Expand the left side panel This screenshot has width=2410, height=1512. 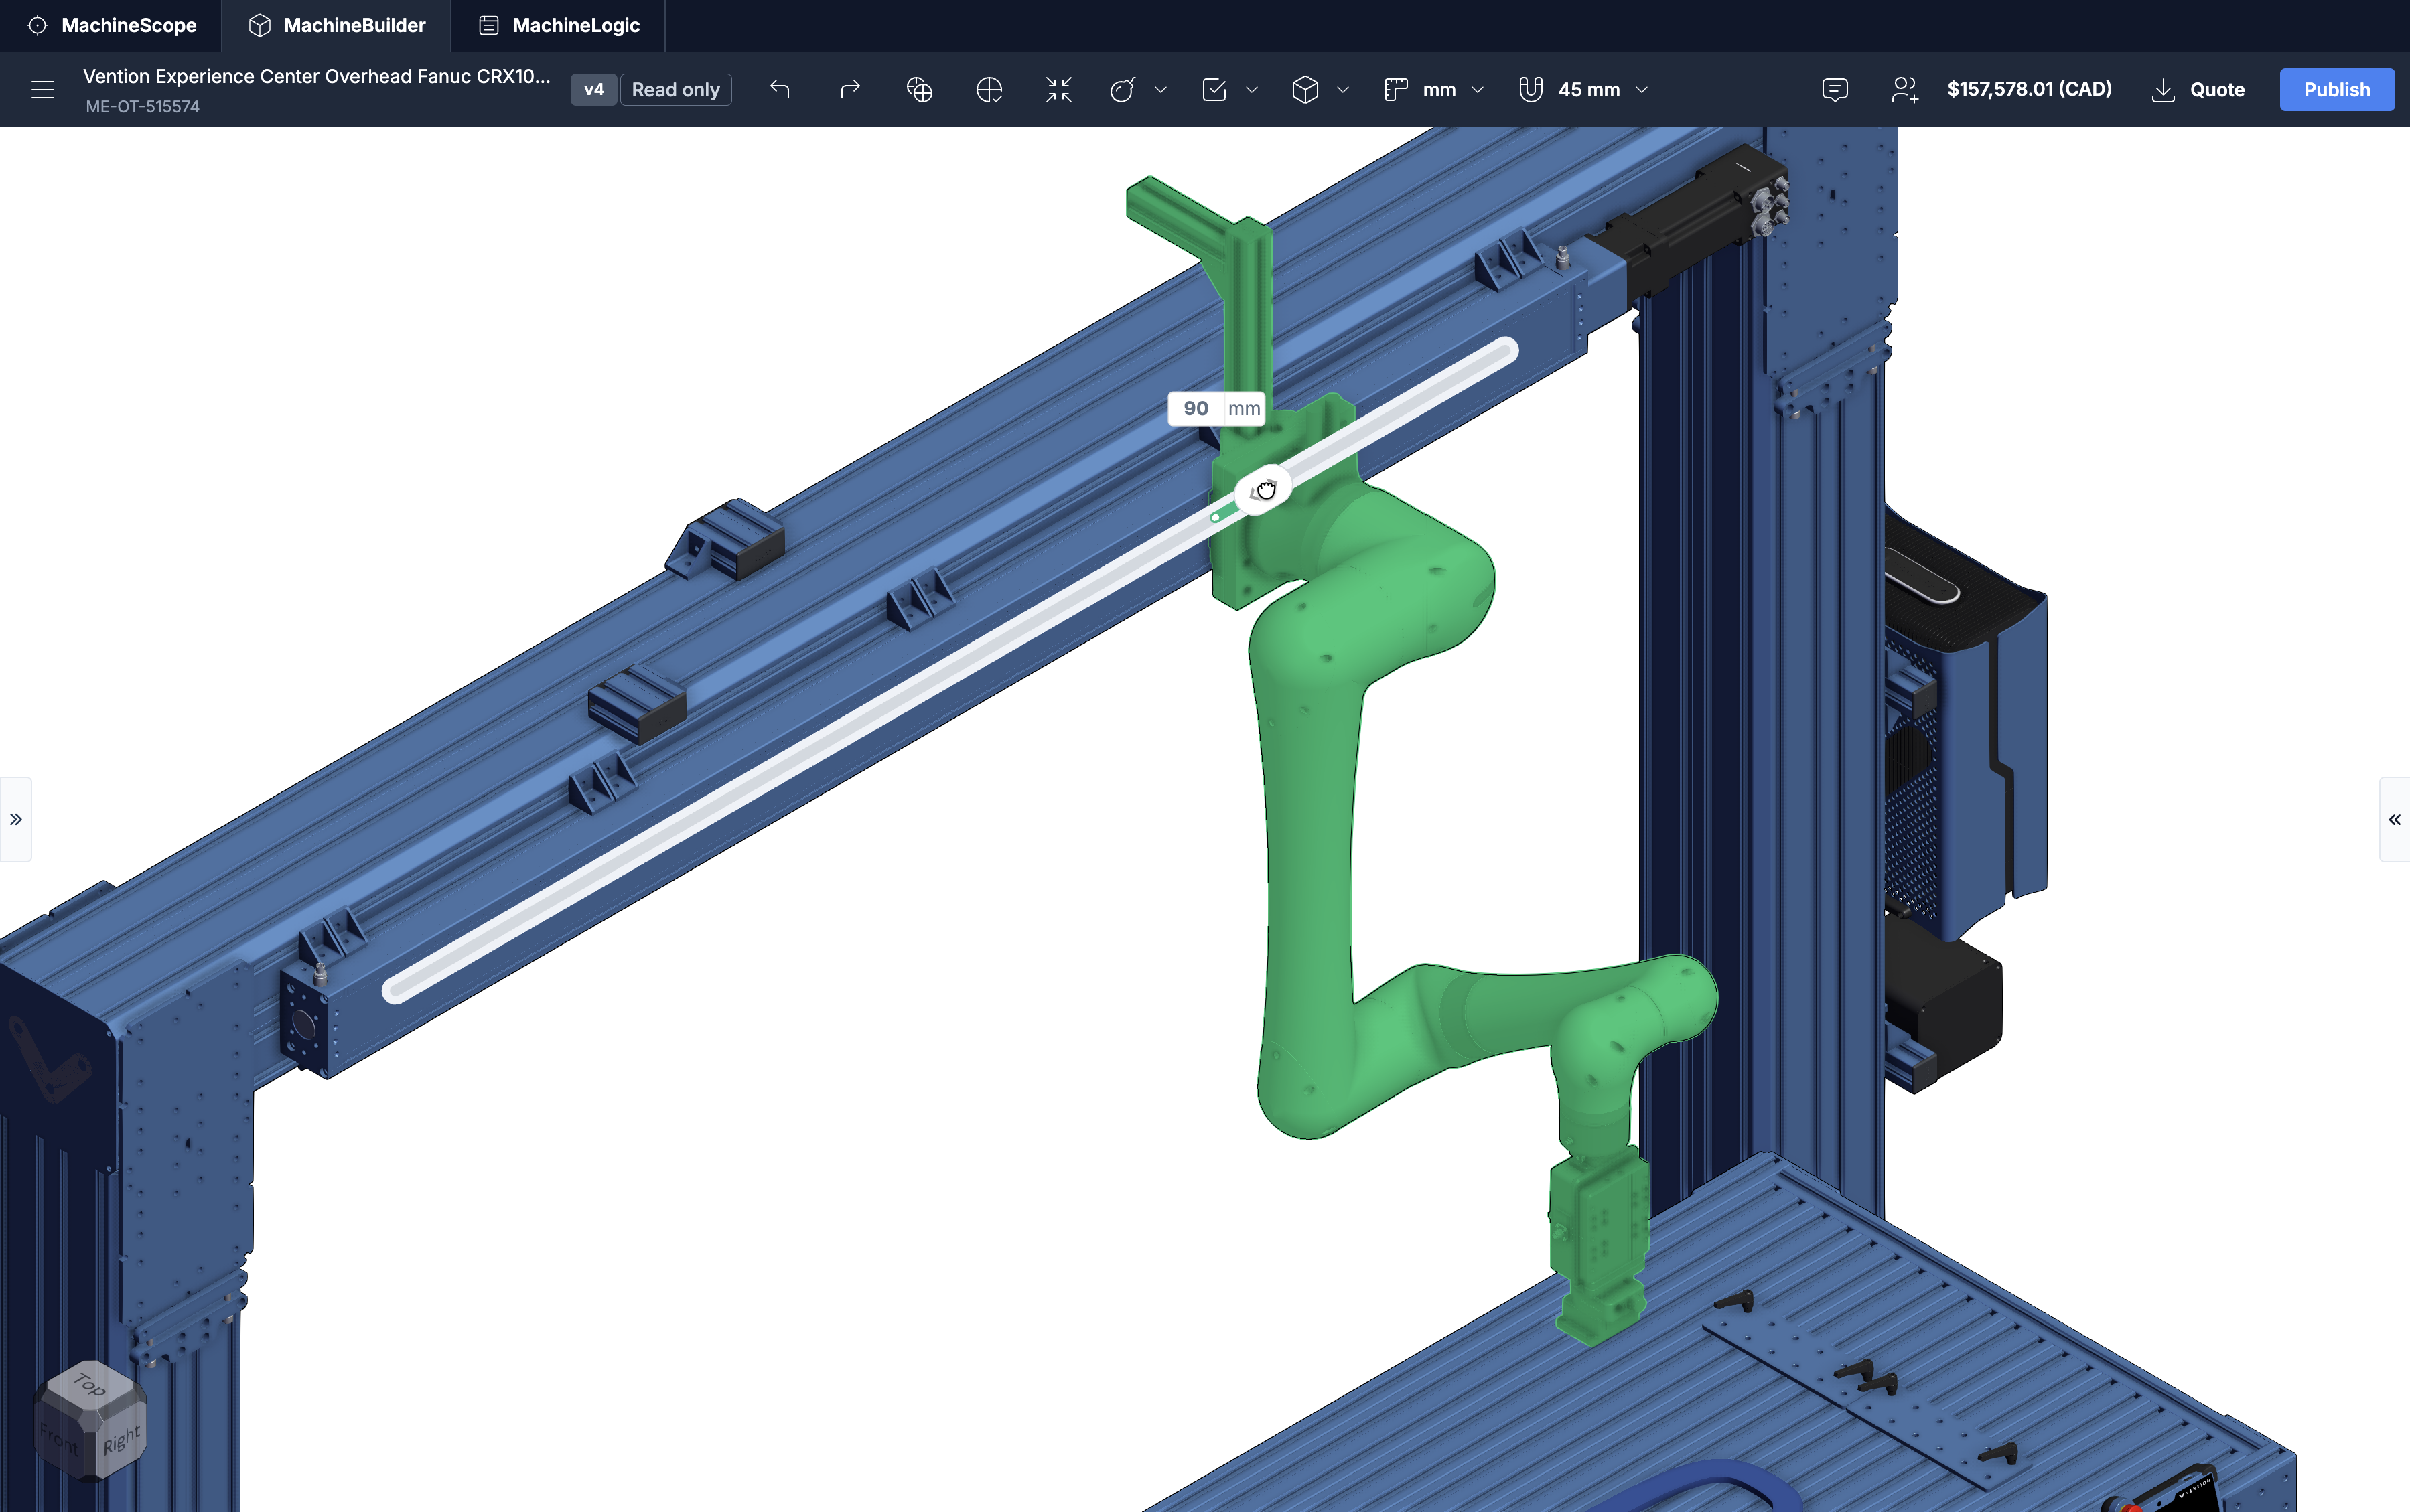(16, 819)
